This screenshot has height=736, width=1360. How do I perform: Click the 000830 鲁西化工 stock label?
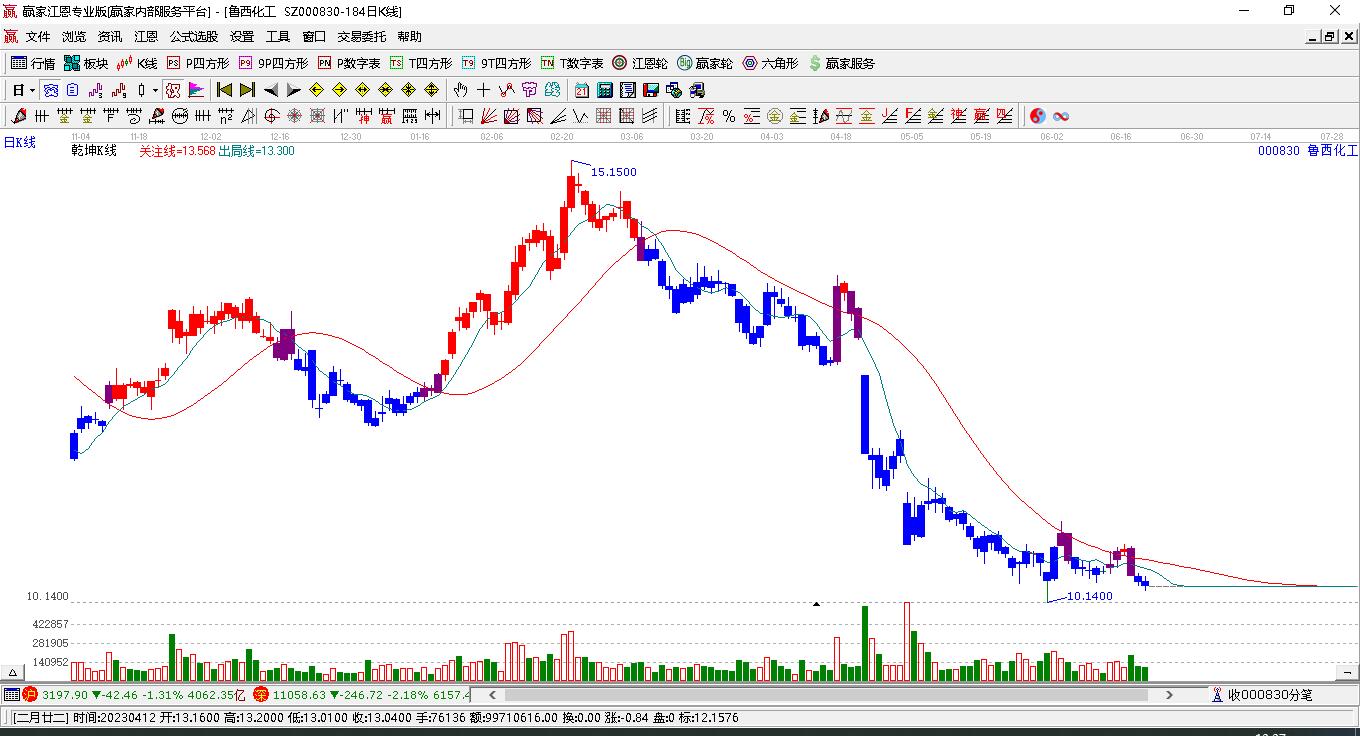coord(1308,151)
